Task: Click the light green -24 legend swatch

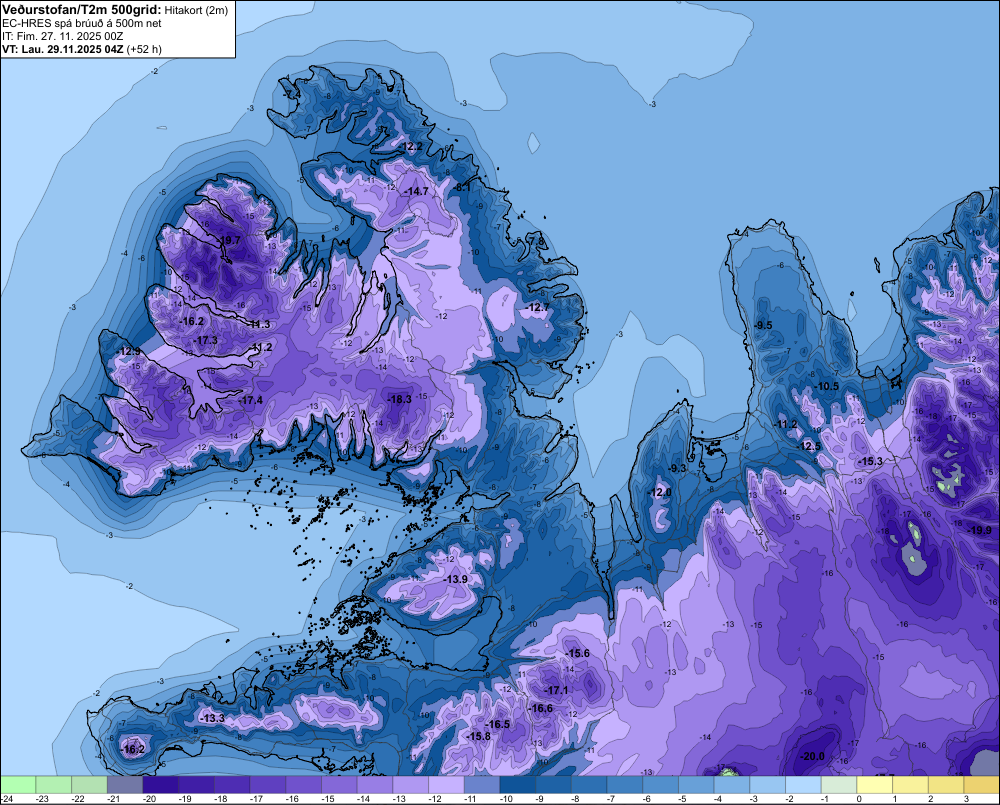Action: coord(18,784)
